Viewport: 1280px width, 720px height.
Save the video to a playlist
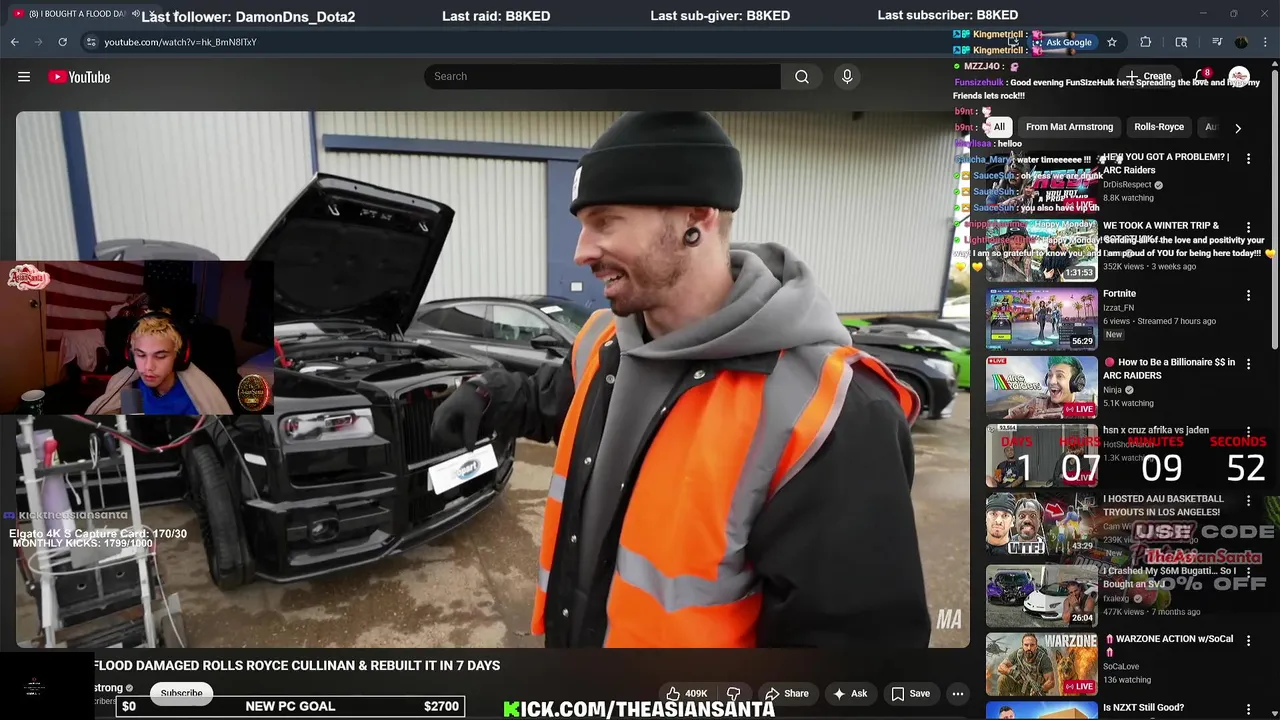pyautogui.click(x=910, y=694)
